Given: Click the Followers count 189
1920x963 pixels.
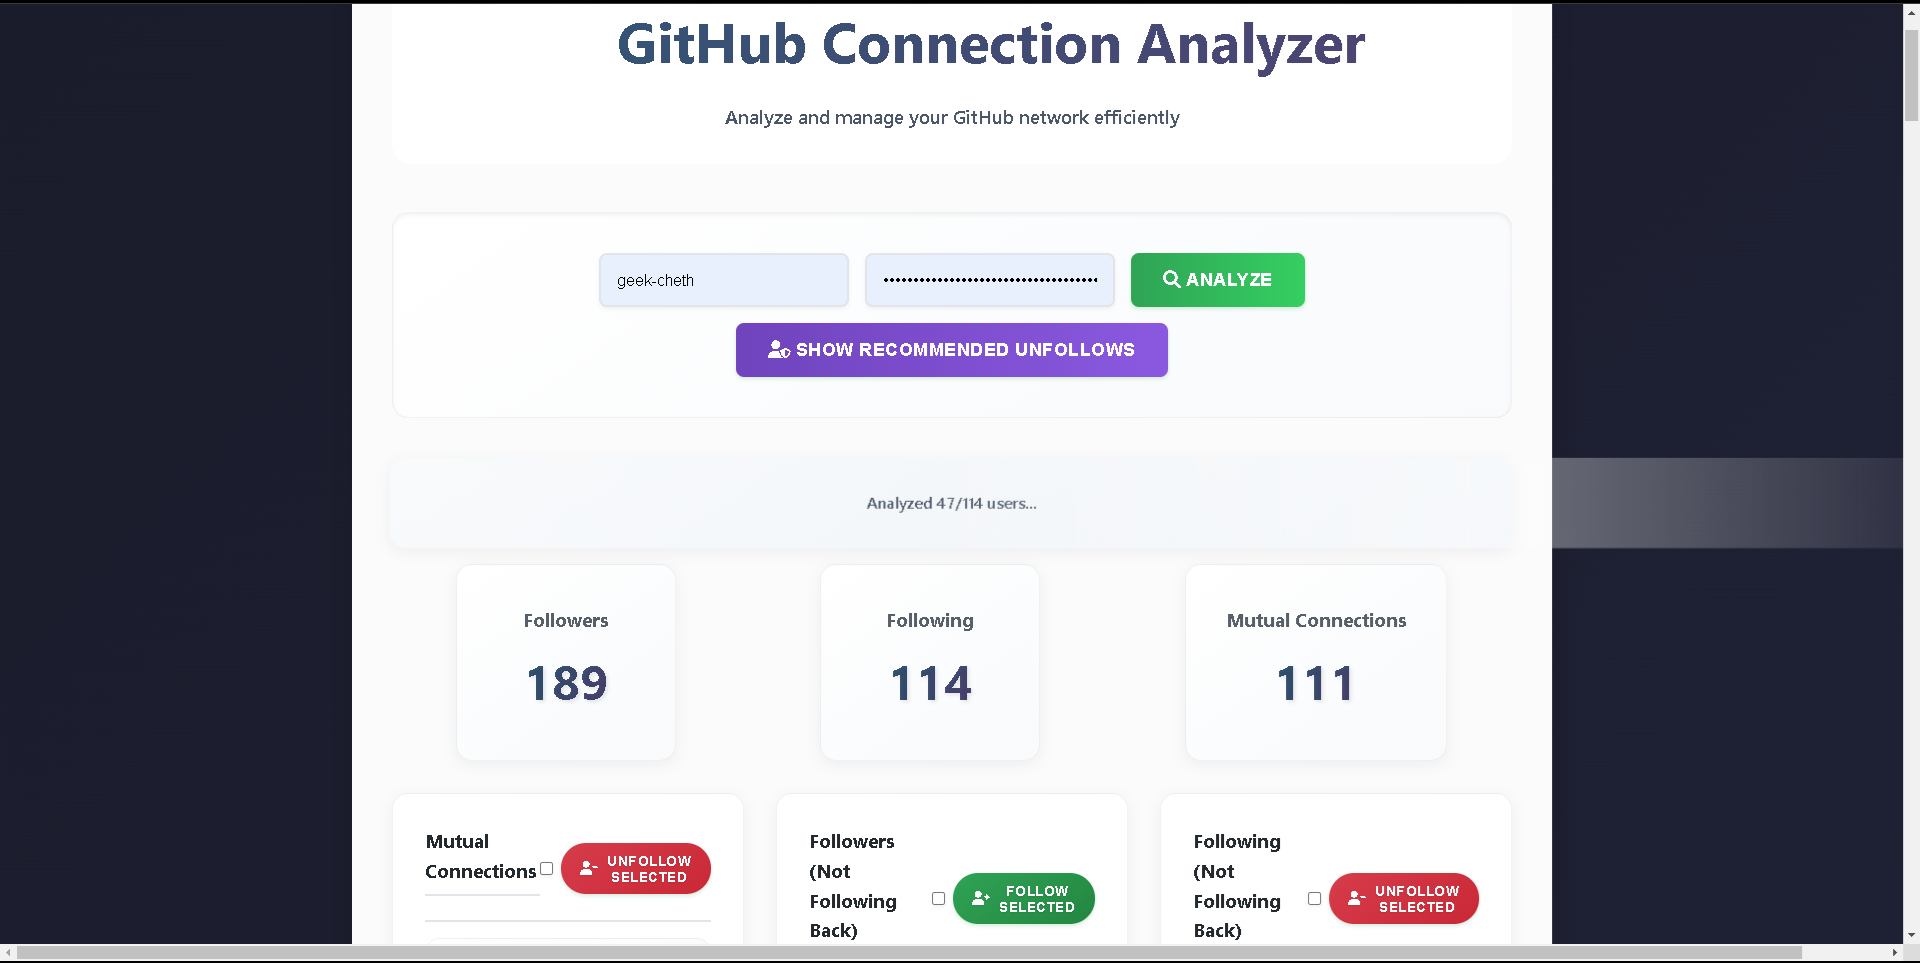Looking at the screenshot, I should (566, 684).
